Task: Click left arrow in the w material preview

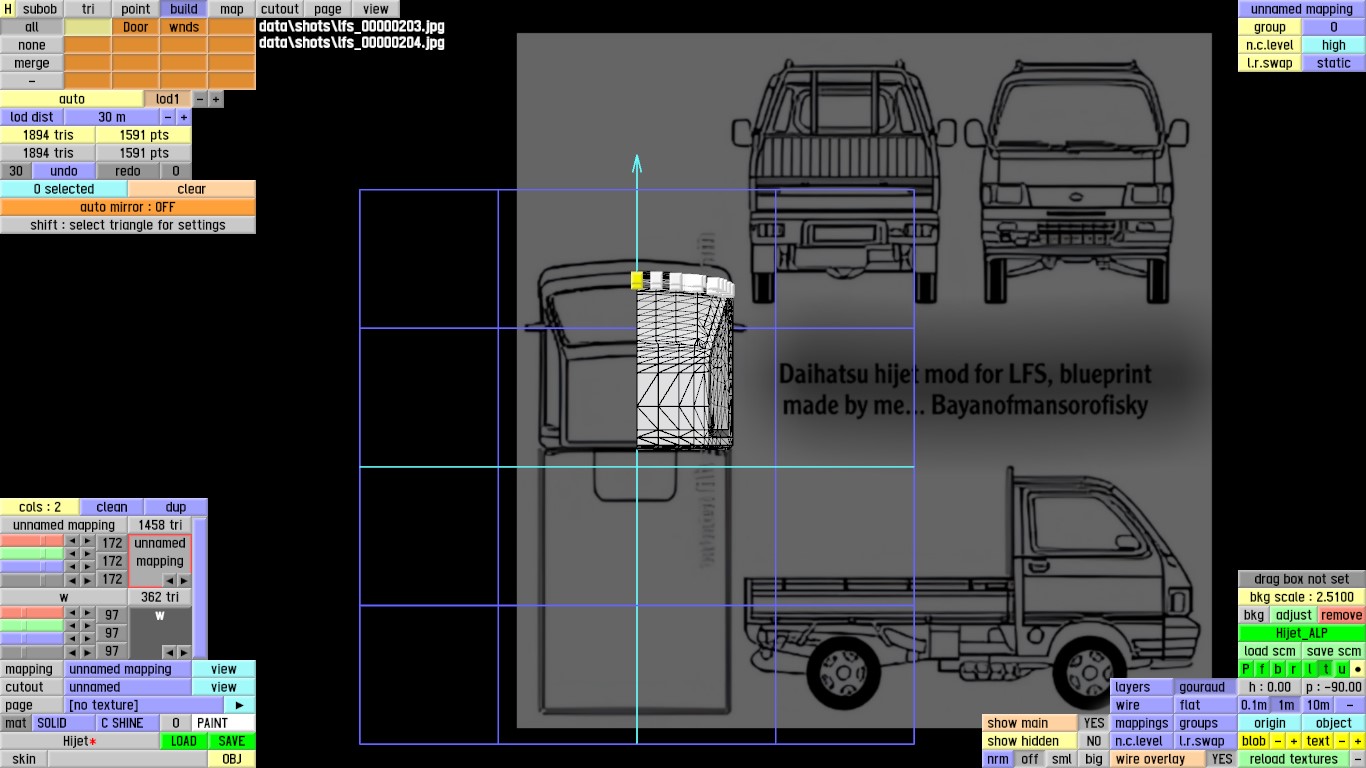Action: click(169, 652)
